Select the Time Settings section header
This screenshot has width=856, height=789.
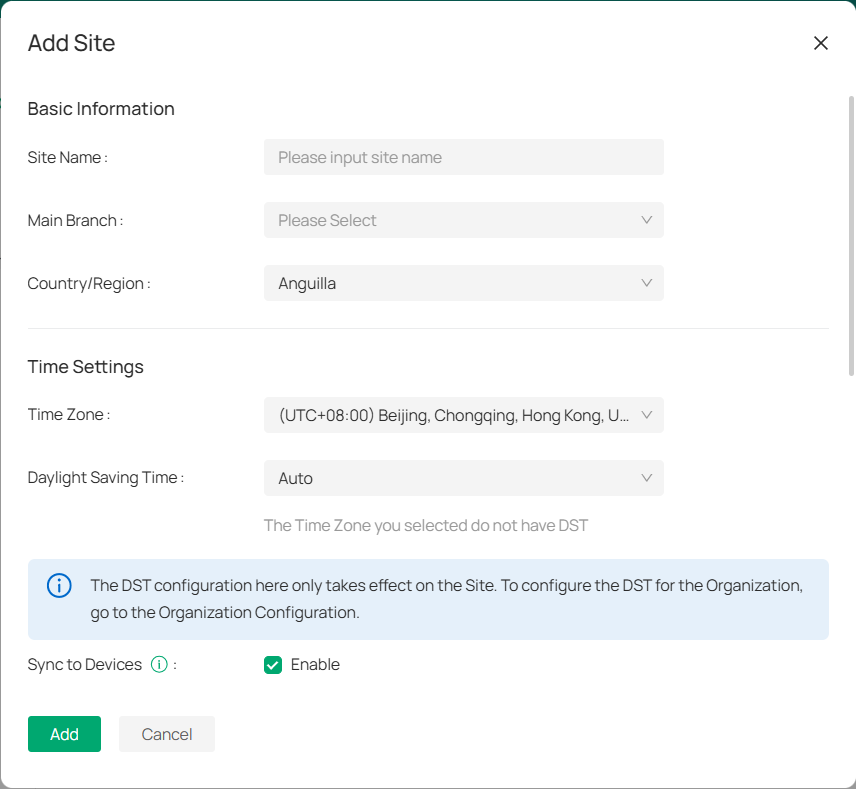click(85, 367)
